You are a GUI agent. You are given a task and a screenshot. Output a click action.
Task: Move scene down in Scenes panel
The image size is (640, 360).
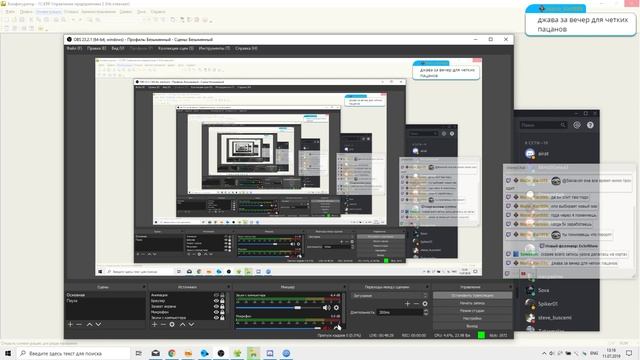tap(98, 324)
